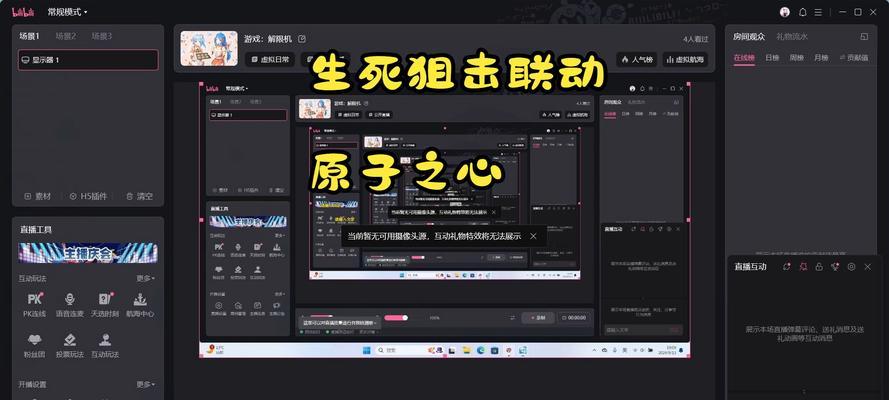Open the 人气榜 popularity ranking

637,59
